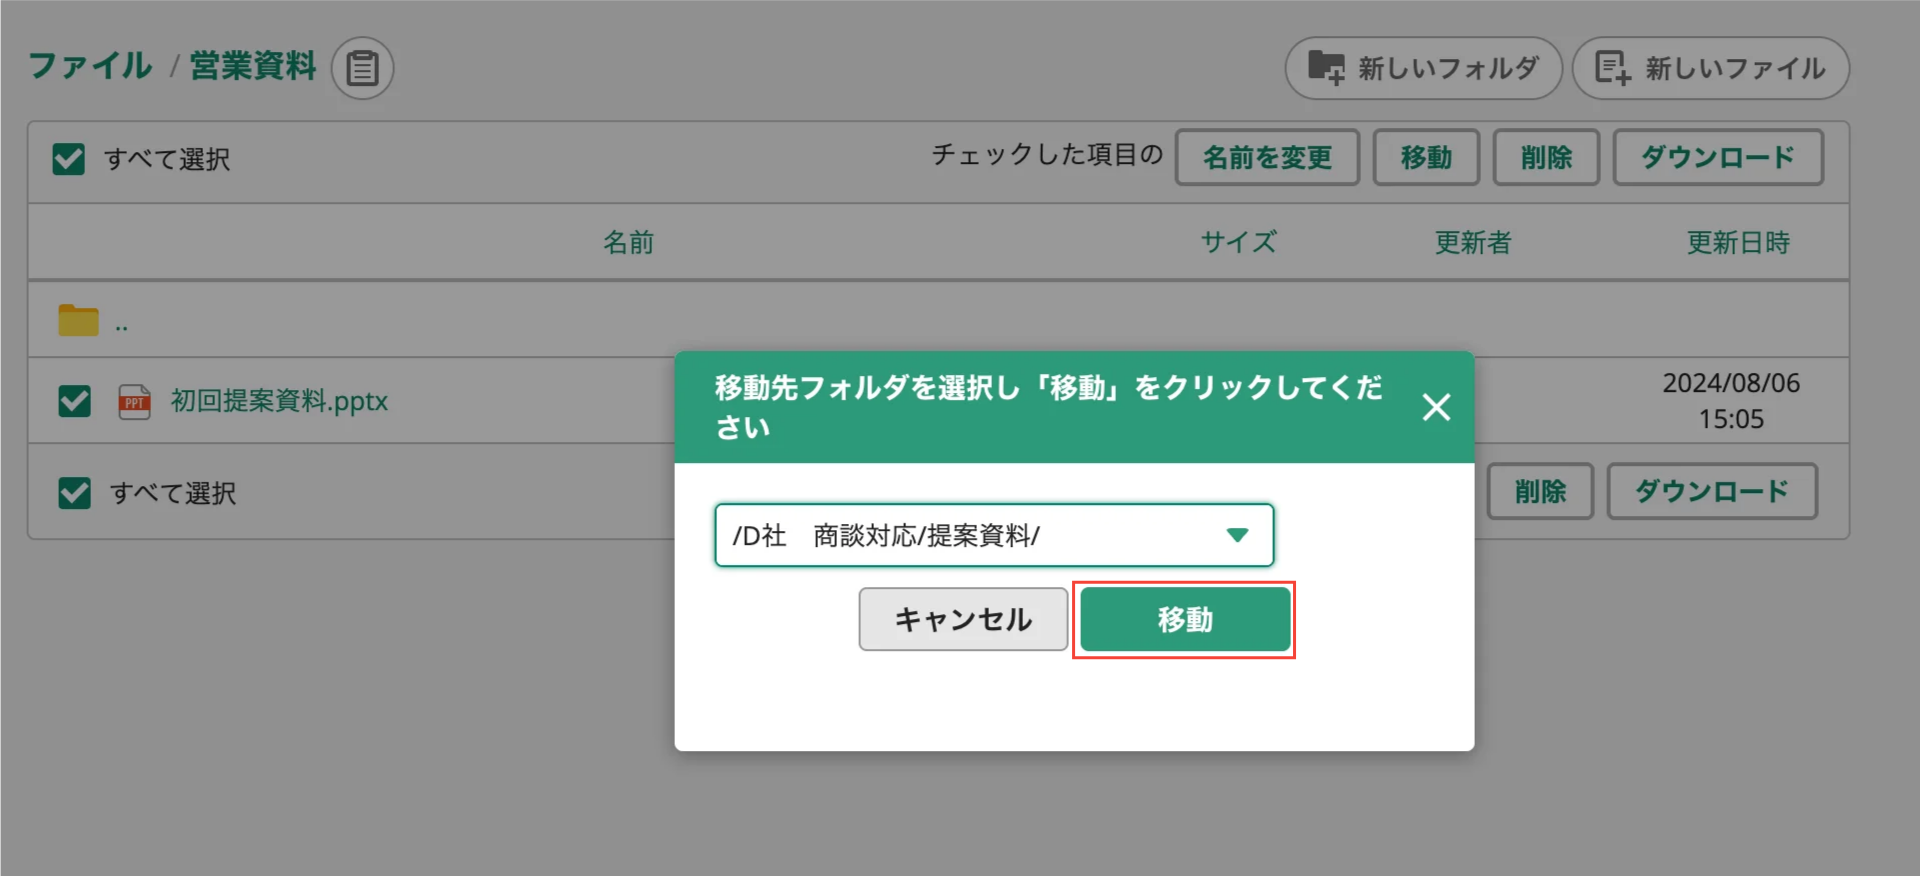Viewport: 1920px width, 876px height.
Task: Click the clipboard icon beside 営業資料
Action: pyautogui.click(x=362, y=68)
